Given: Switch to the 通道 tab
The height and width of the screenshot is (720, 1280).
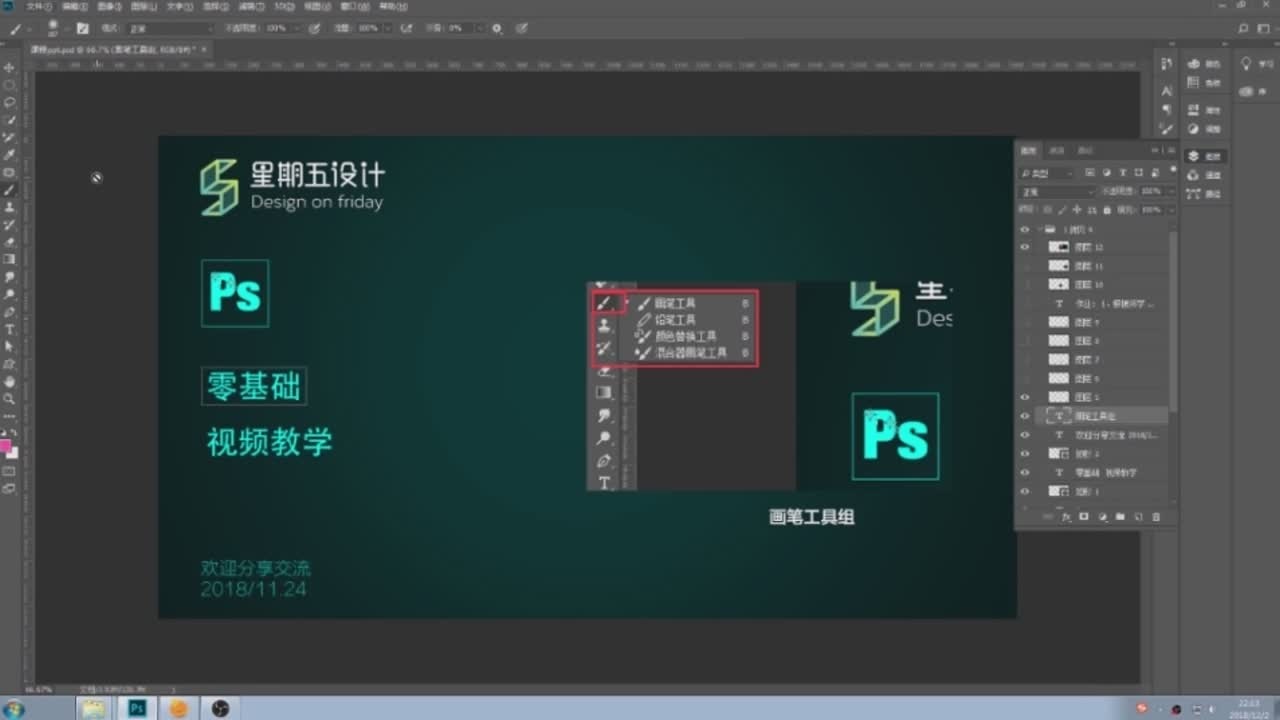Looking at the screenshot, I should (x=1057, y=150).
